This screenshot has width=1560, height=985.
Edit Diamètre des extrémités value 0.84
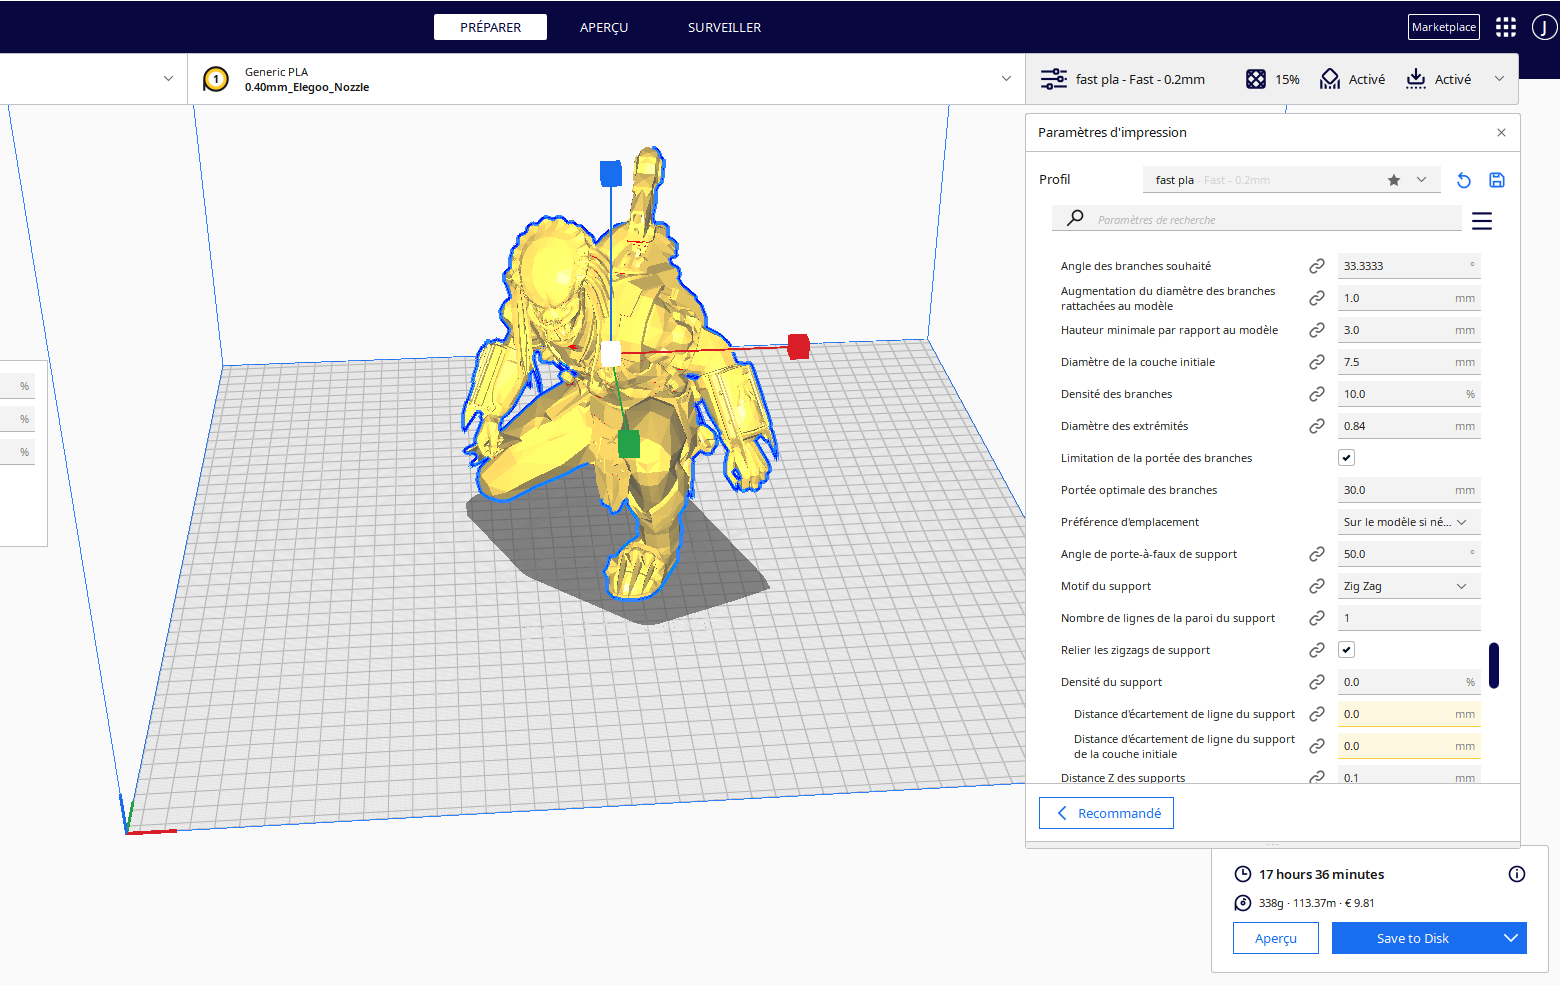[x=1409, y=426]
